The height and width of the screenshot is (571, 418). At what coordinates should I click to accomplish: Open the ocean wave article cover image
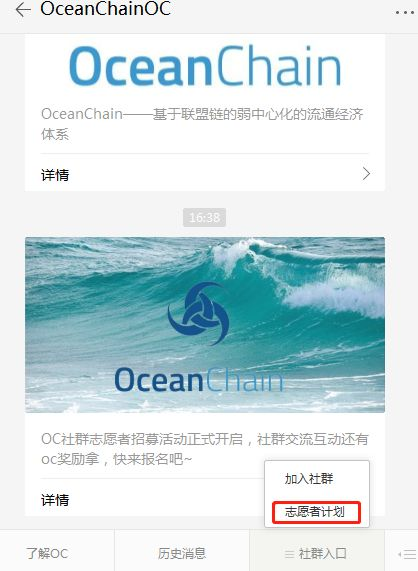point(205,325)
